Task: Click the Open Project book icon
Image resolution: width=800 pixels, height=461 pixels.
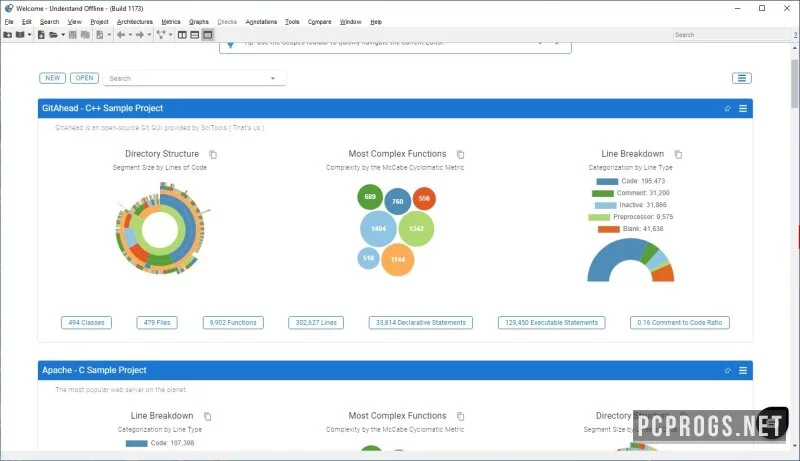Action: 20,35
